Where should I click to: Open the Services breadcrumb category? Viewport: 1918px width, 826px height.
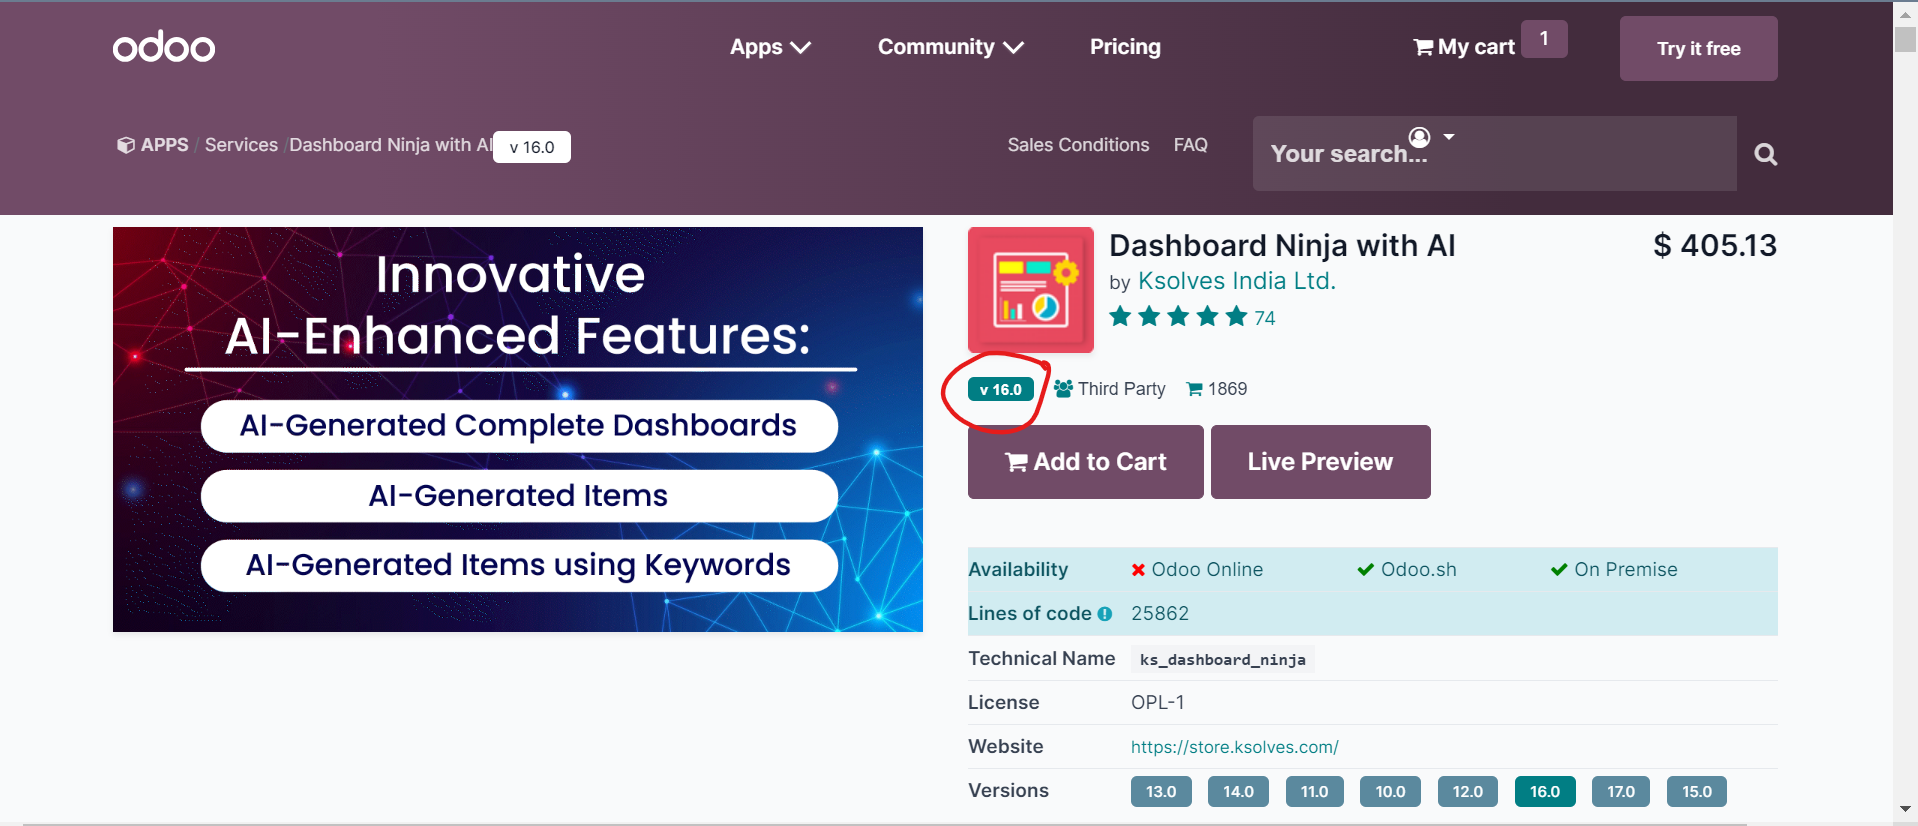coord(241,145)
